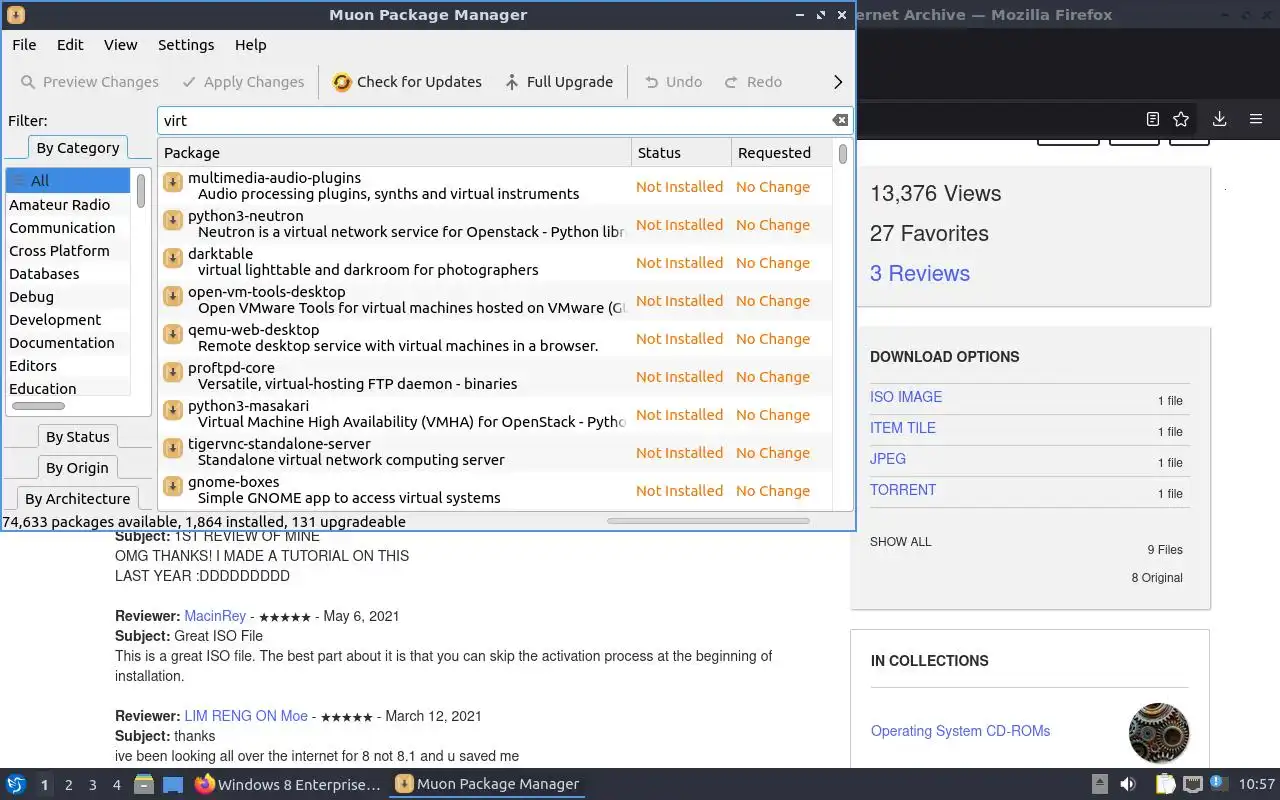Sort by the Package column header
This screenshot has height=800, width=1280.
coord(395,153)
